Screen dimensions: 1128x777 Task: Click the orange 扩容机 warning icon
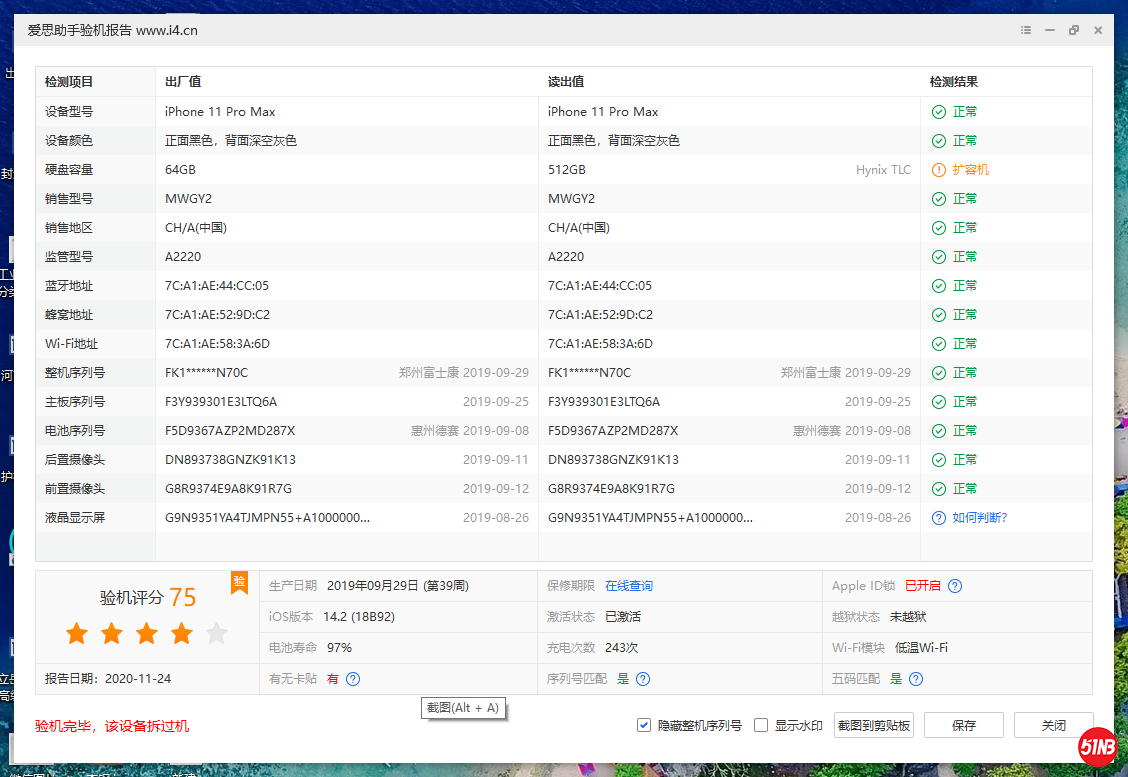(938, 170)
